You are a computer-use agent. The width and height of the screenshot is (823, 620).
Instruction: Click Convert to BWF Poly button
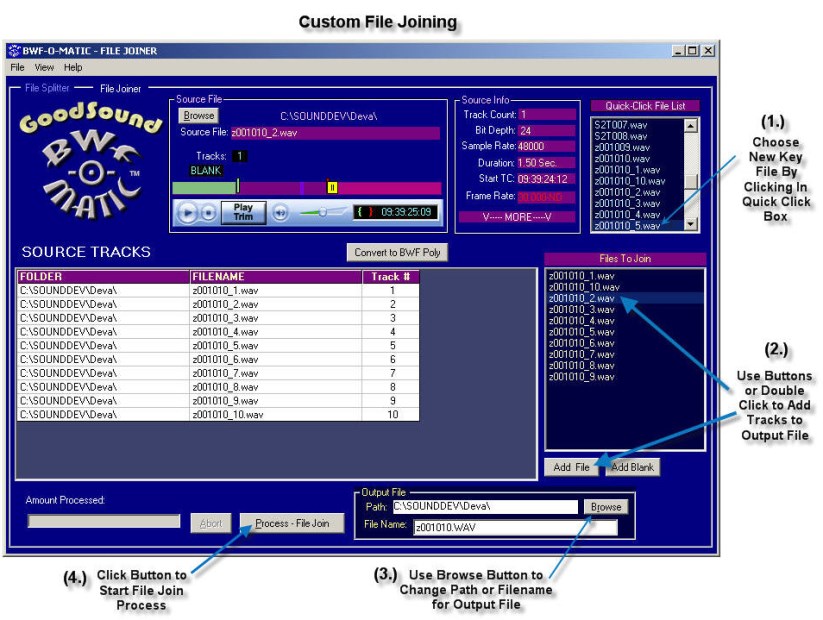(397, 253)
